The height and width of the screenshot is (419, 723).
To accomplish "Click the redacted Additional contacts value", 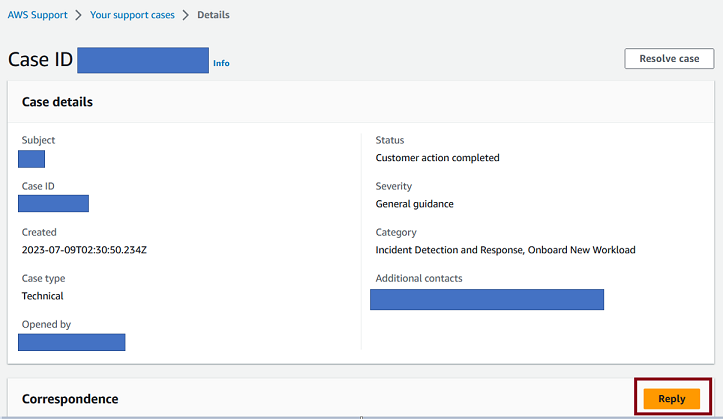I will tap(487, 299).
